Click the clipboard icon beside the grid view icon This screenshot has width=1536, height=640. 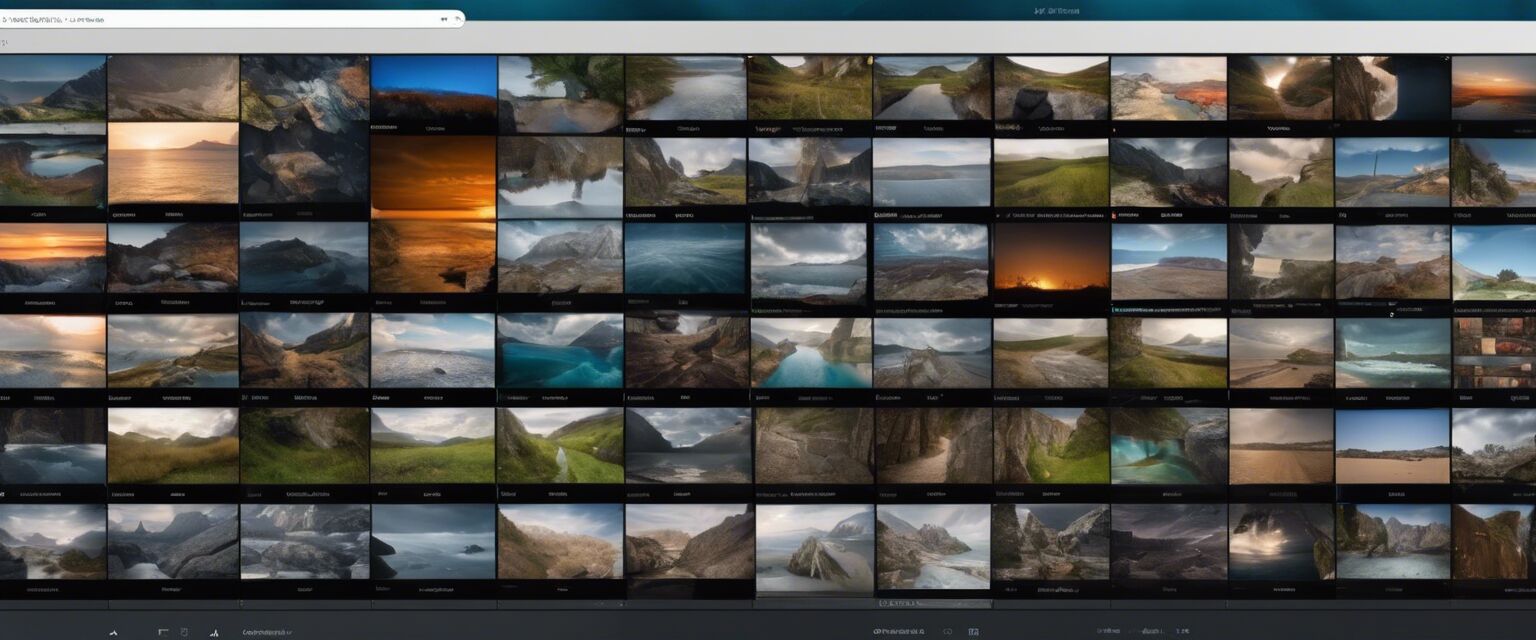184,631
